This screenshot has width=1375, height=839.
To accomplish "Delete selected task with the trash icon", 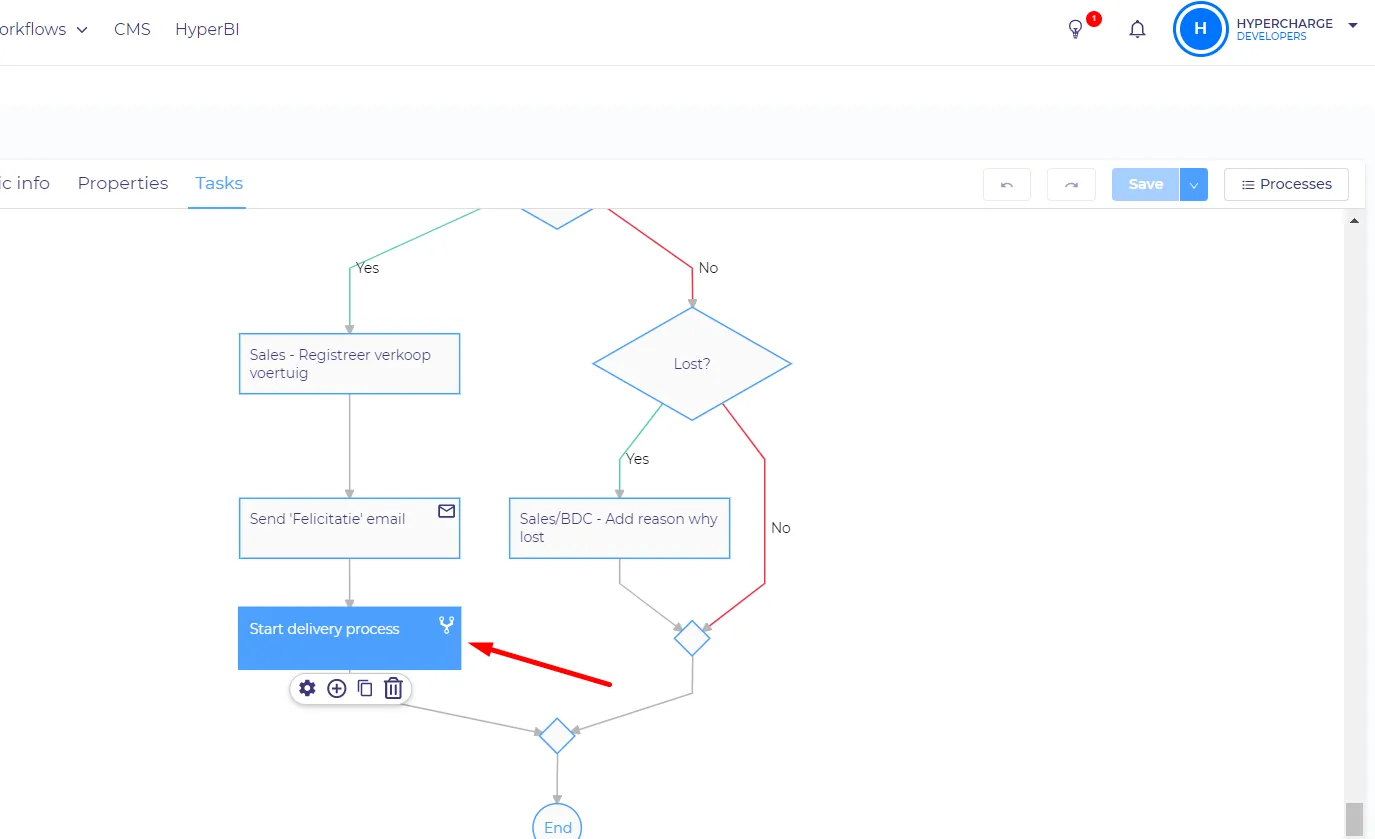I will click(x=393, y=688).
